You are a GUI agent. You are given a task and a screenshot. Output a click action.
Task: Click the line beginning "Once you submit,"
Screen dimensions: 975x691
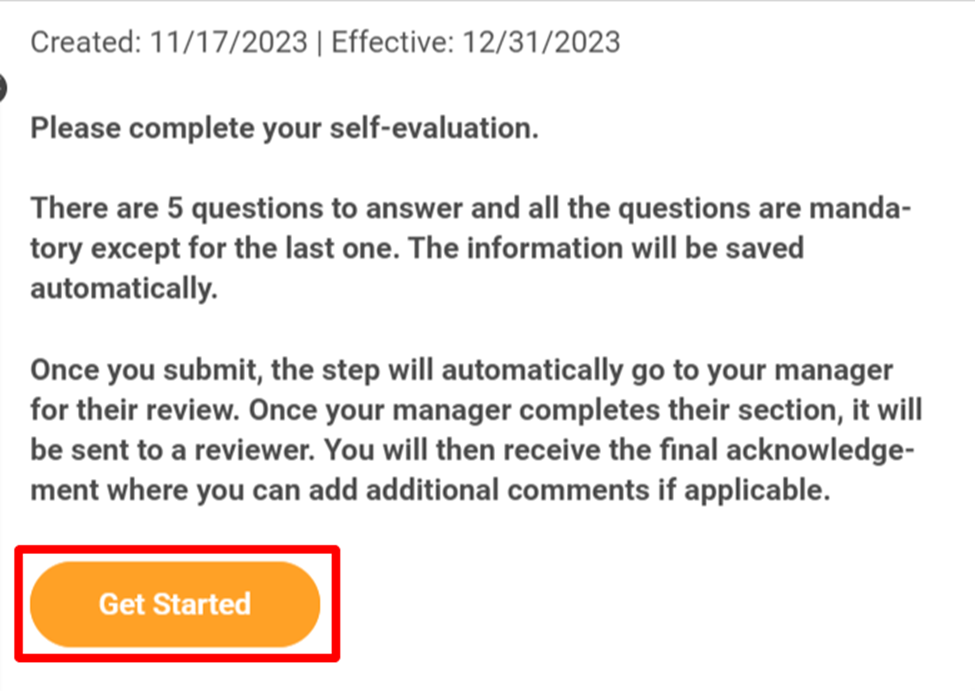[x=462, y=370]
